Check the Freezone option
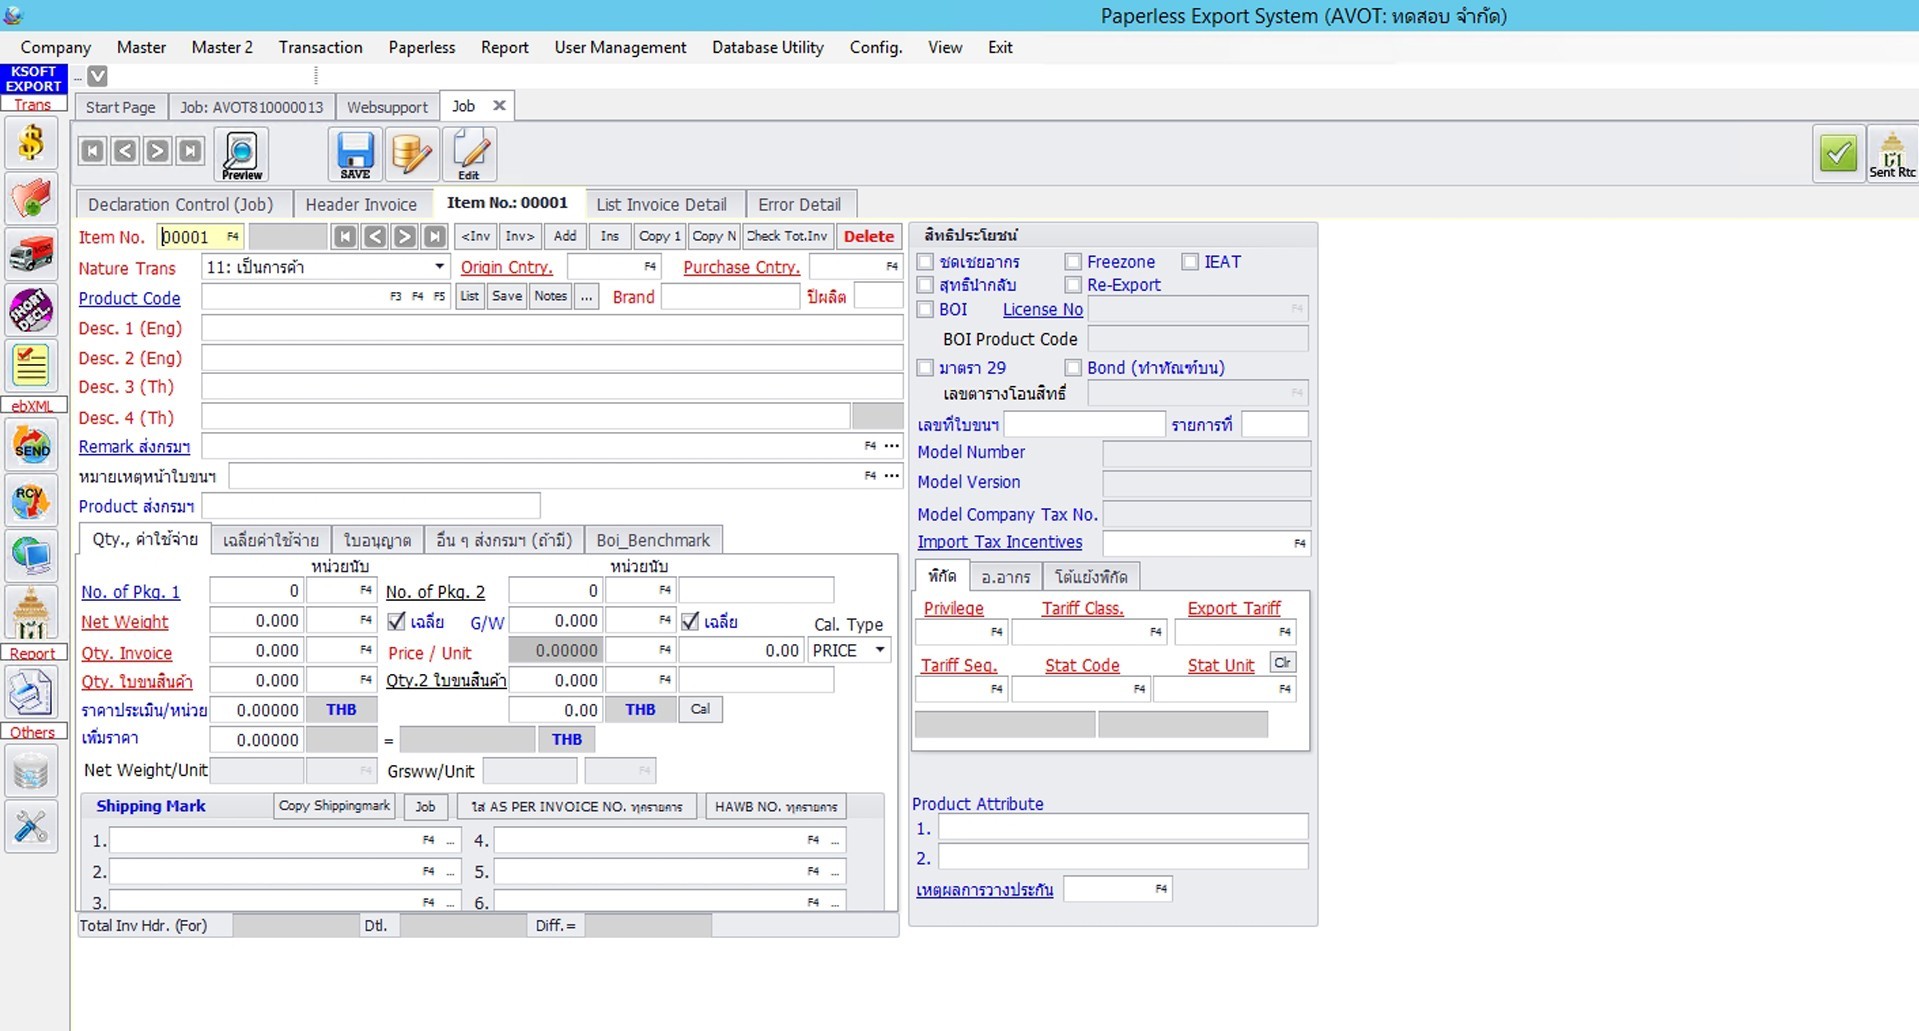Image resolution: width=1919 pixels, height=1031 pixels. point(1073,261)
